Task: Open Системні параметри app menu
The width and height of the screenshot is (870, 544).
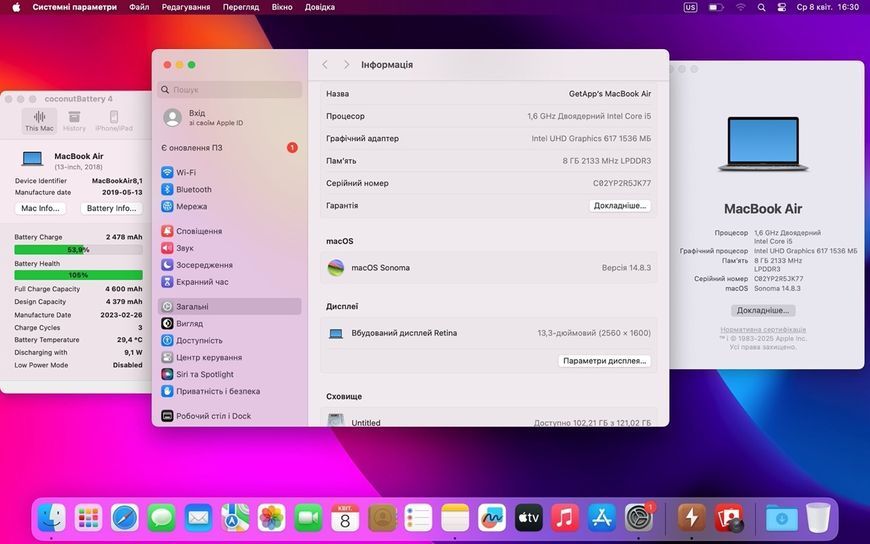Action: [x=75, y=7]
